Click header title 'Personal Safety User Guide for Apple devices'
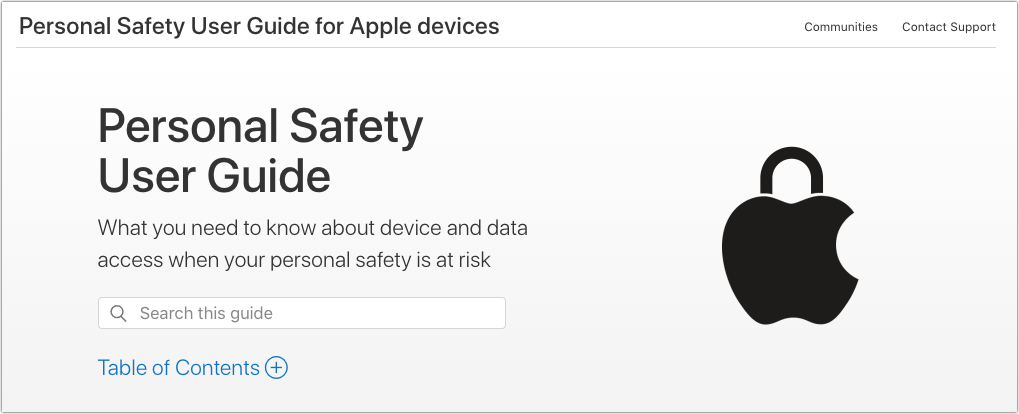This screenshot has width=1019, height=414. click(x=259, y=26)
